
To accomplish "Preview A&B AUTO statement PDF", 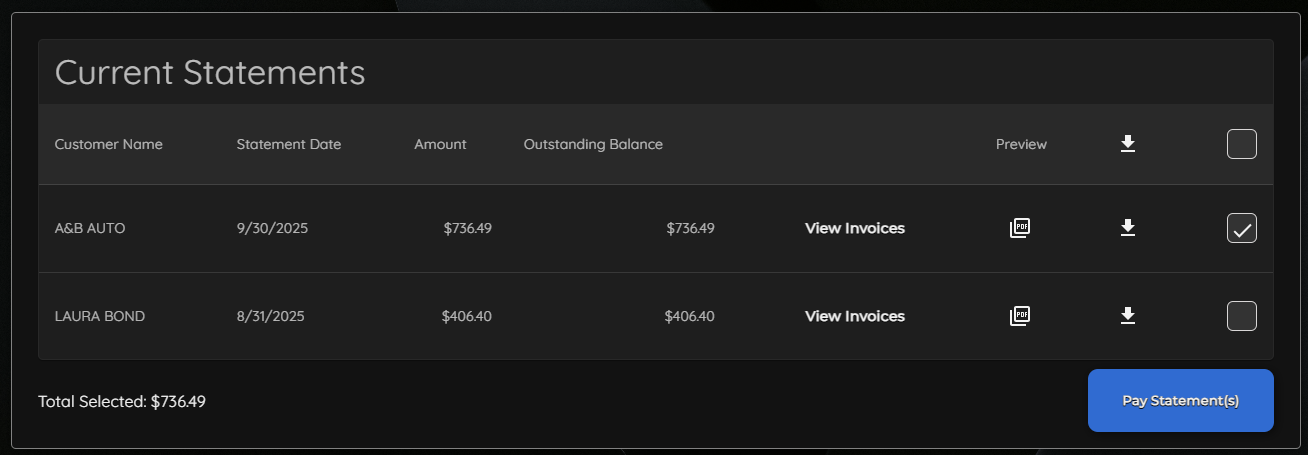I will click(1020, 228).
